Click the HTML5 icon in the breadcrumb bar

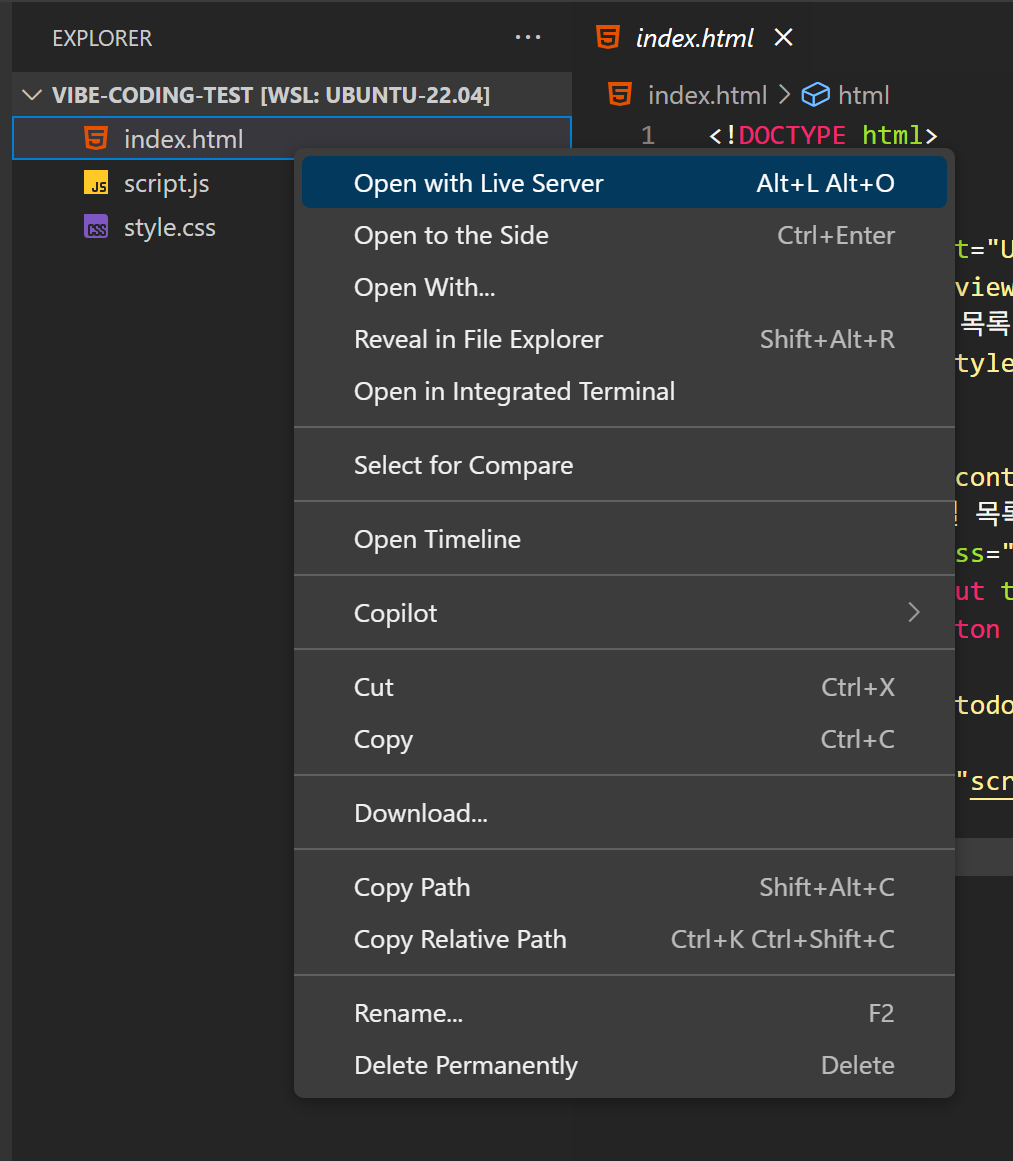coord(620,95)
